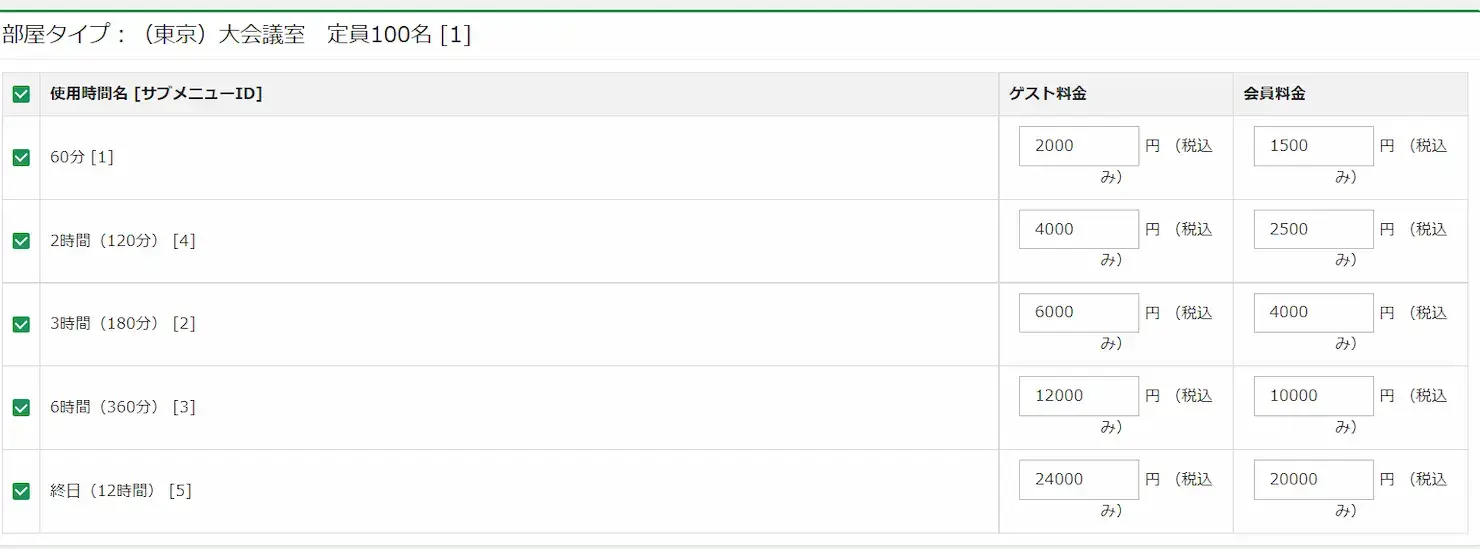Select the member fee input with 20000
The image size is (1480, 549).
click(1314, 479)
